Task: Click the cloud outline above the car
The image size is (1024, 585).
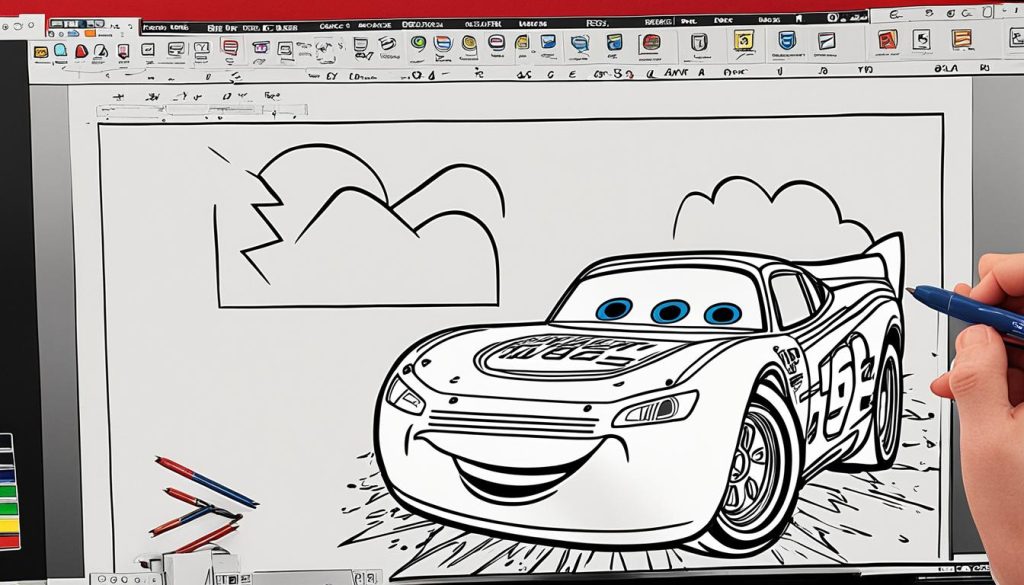Action: pos(773,209)
